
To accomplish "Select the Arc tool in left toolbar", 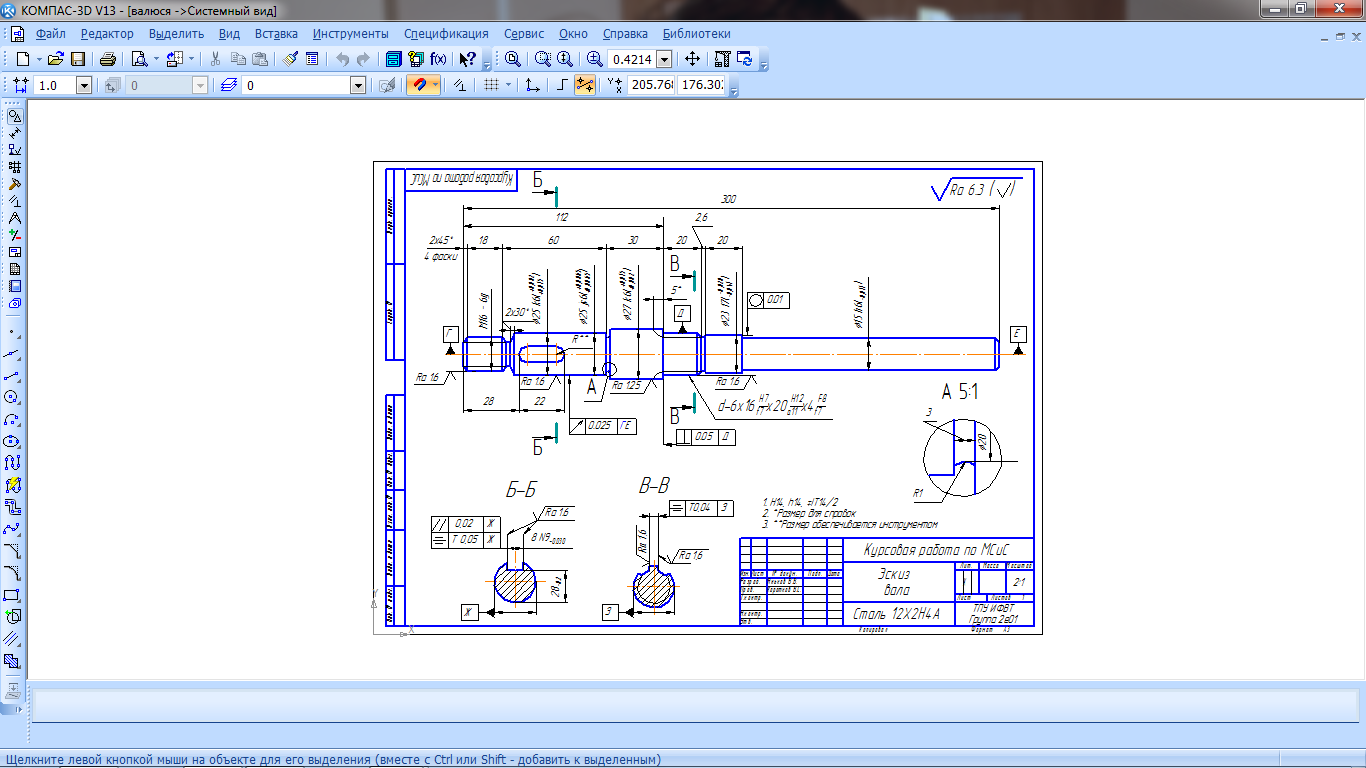I will [x=13, y=419].
